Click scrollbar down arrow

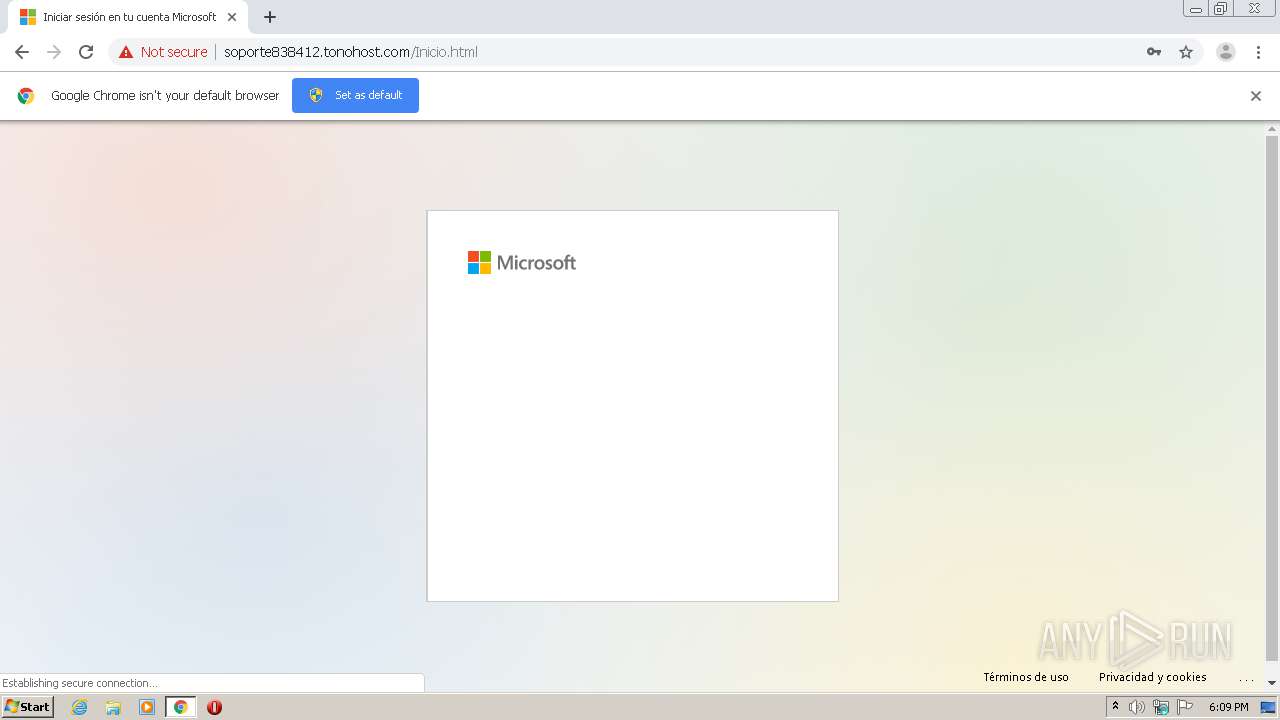(x=1272, y=683)
